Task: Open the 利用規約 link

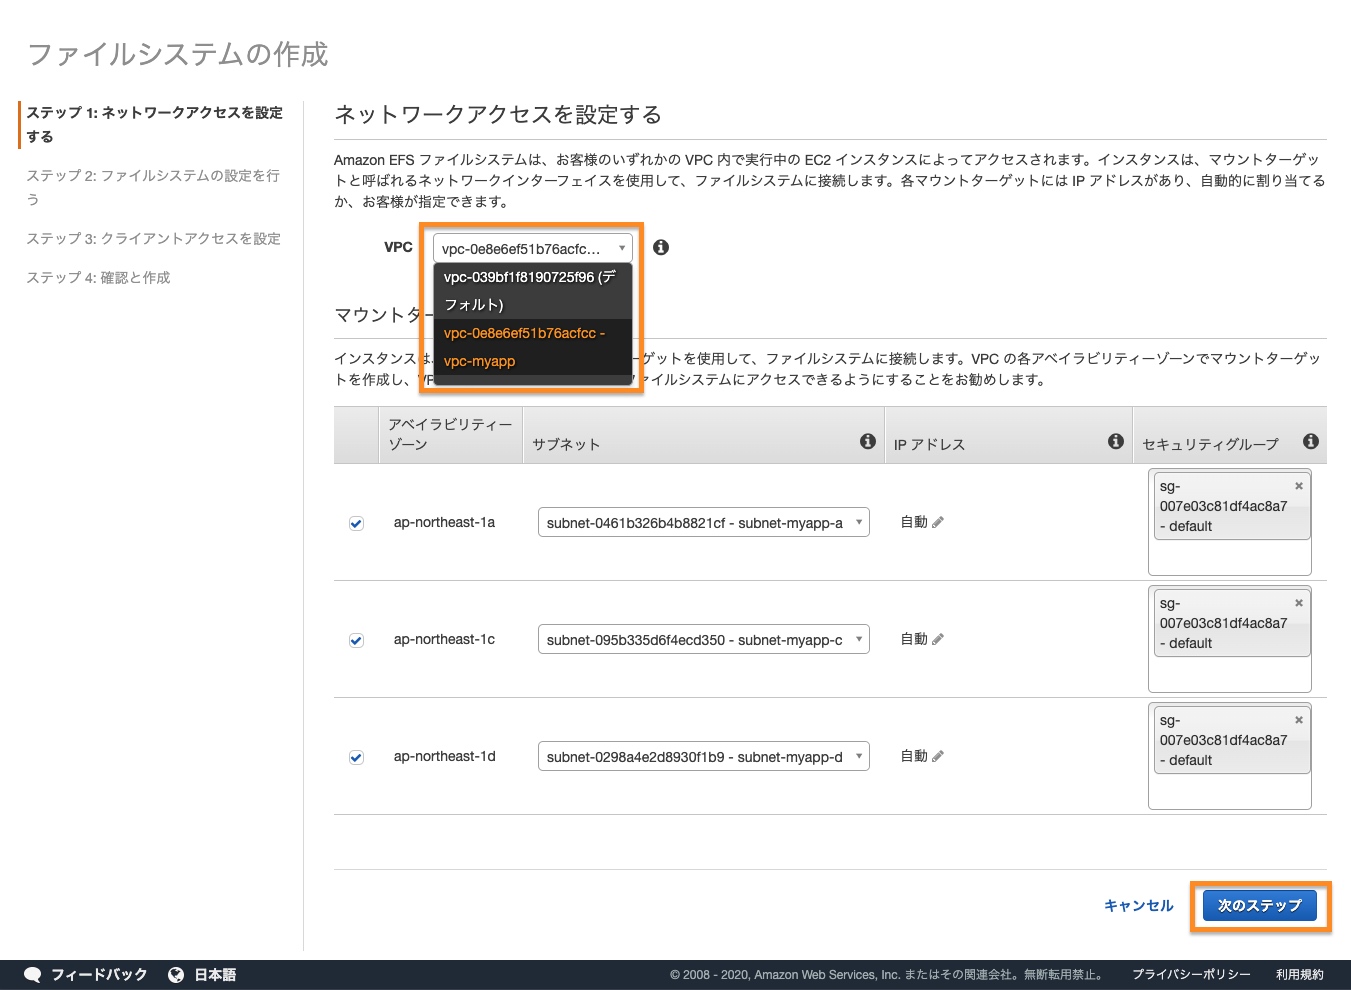Action: pos(1299,975)
